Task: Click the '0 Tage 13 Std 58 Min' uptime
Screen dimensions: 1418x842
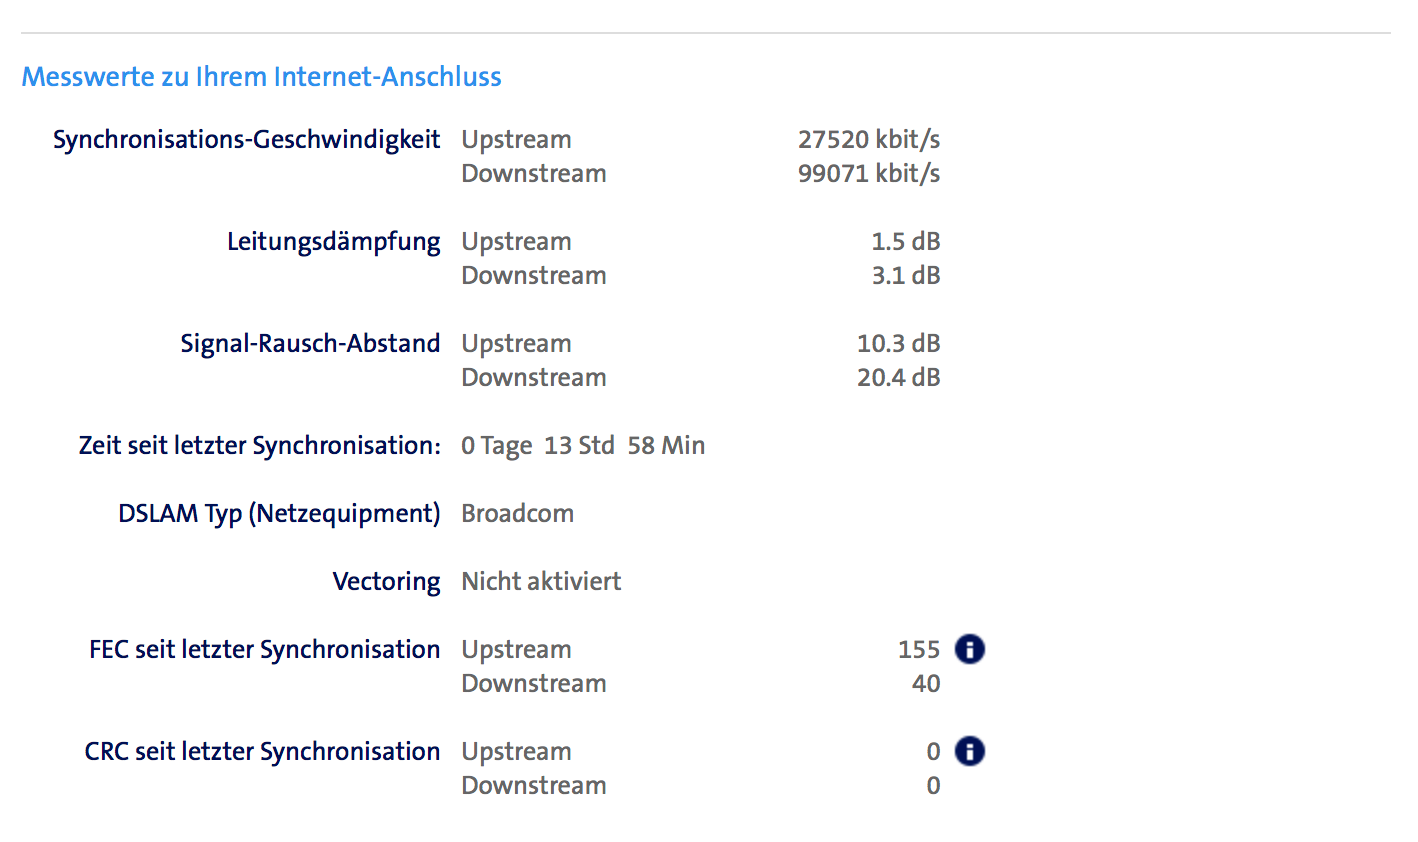Action: tap(583, 445)
